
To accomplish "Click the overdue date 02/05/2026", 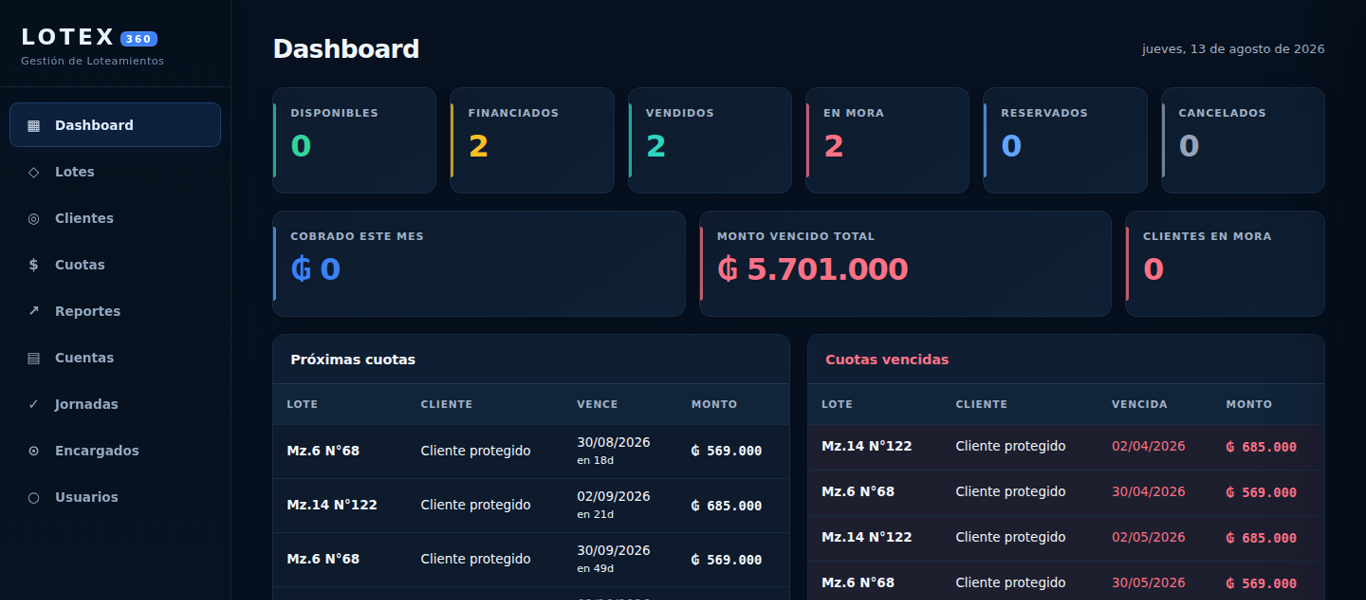I will pyautogui.click(x=1148, y=537).
